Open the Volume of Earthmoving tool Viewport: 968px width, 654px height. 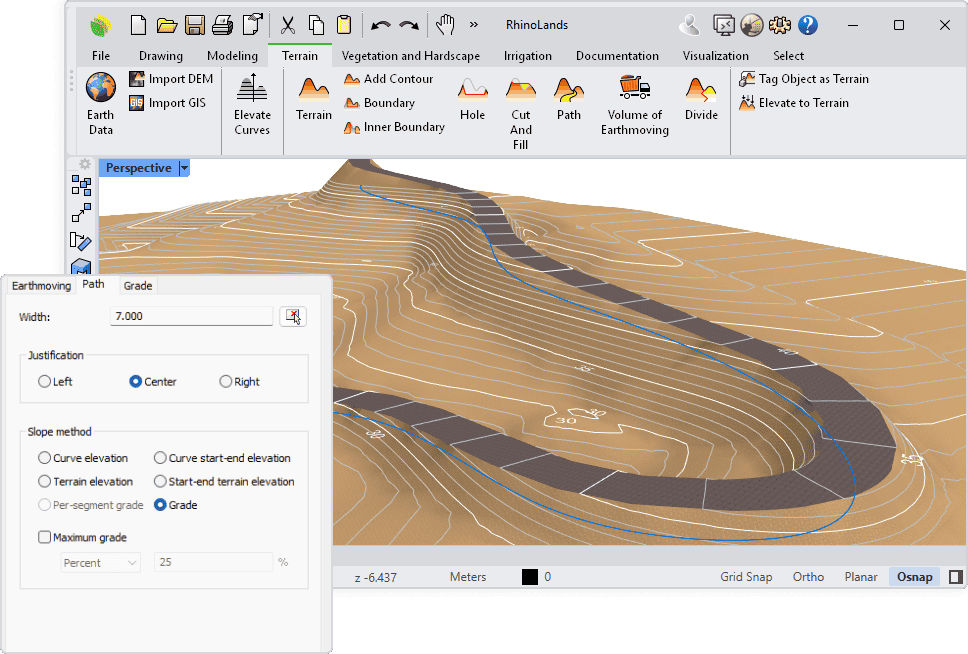tap(634, 103)
